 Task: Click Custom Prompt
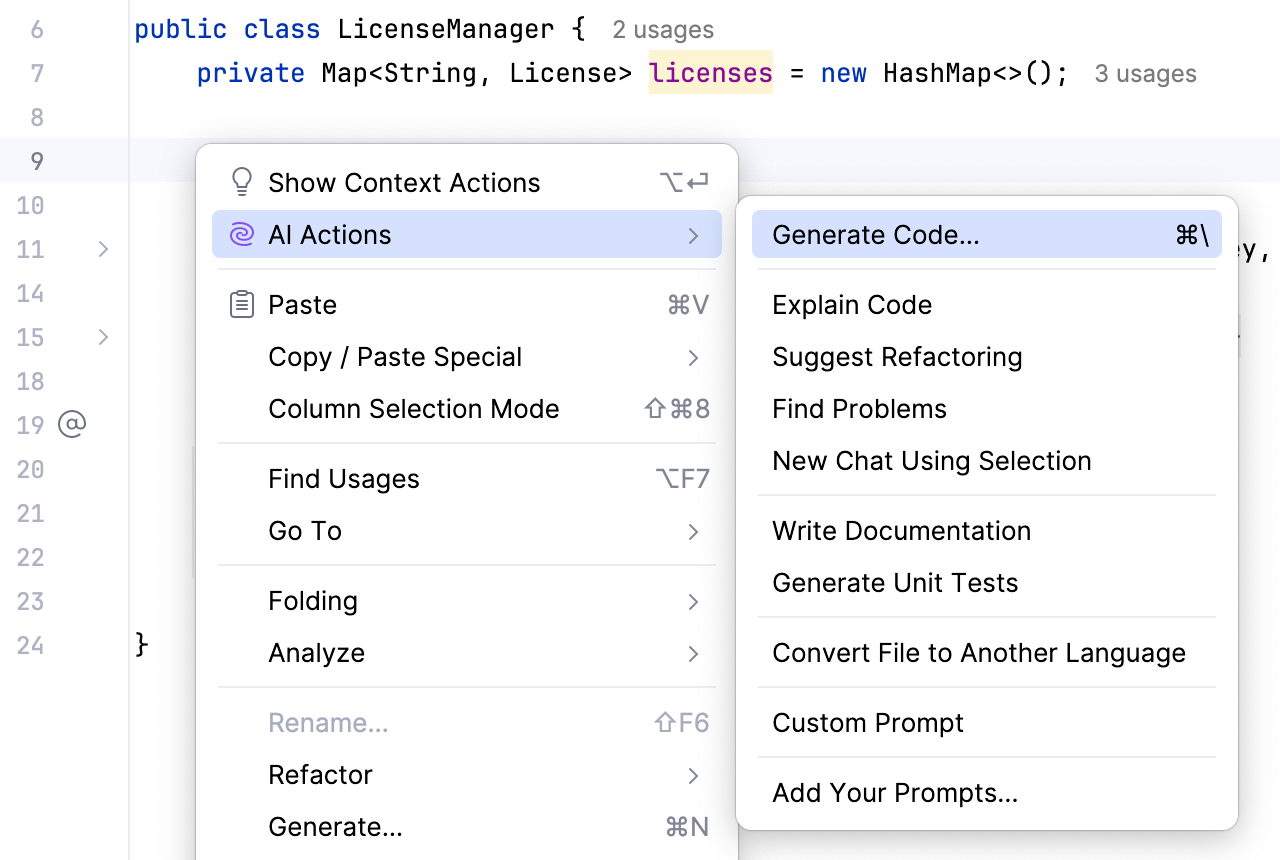[x=867, y=722]
